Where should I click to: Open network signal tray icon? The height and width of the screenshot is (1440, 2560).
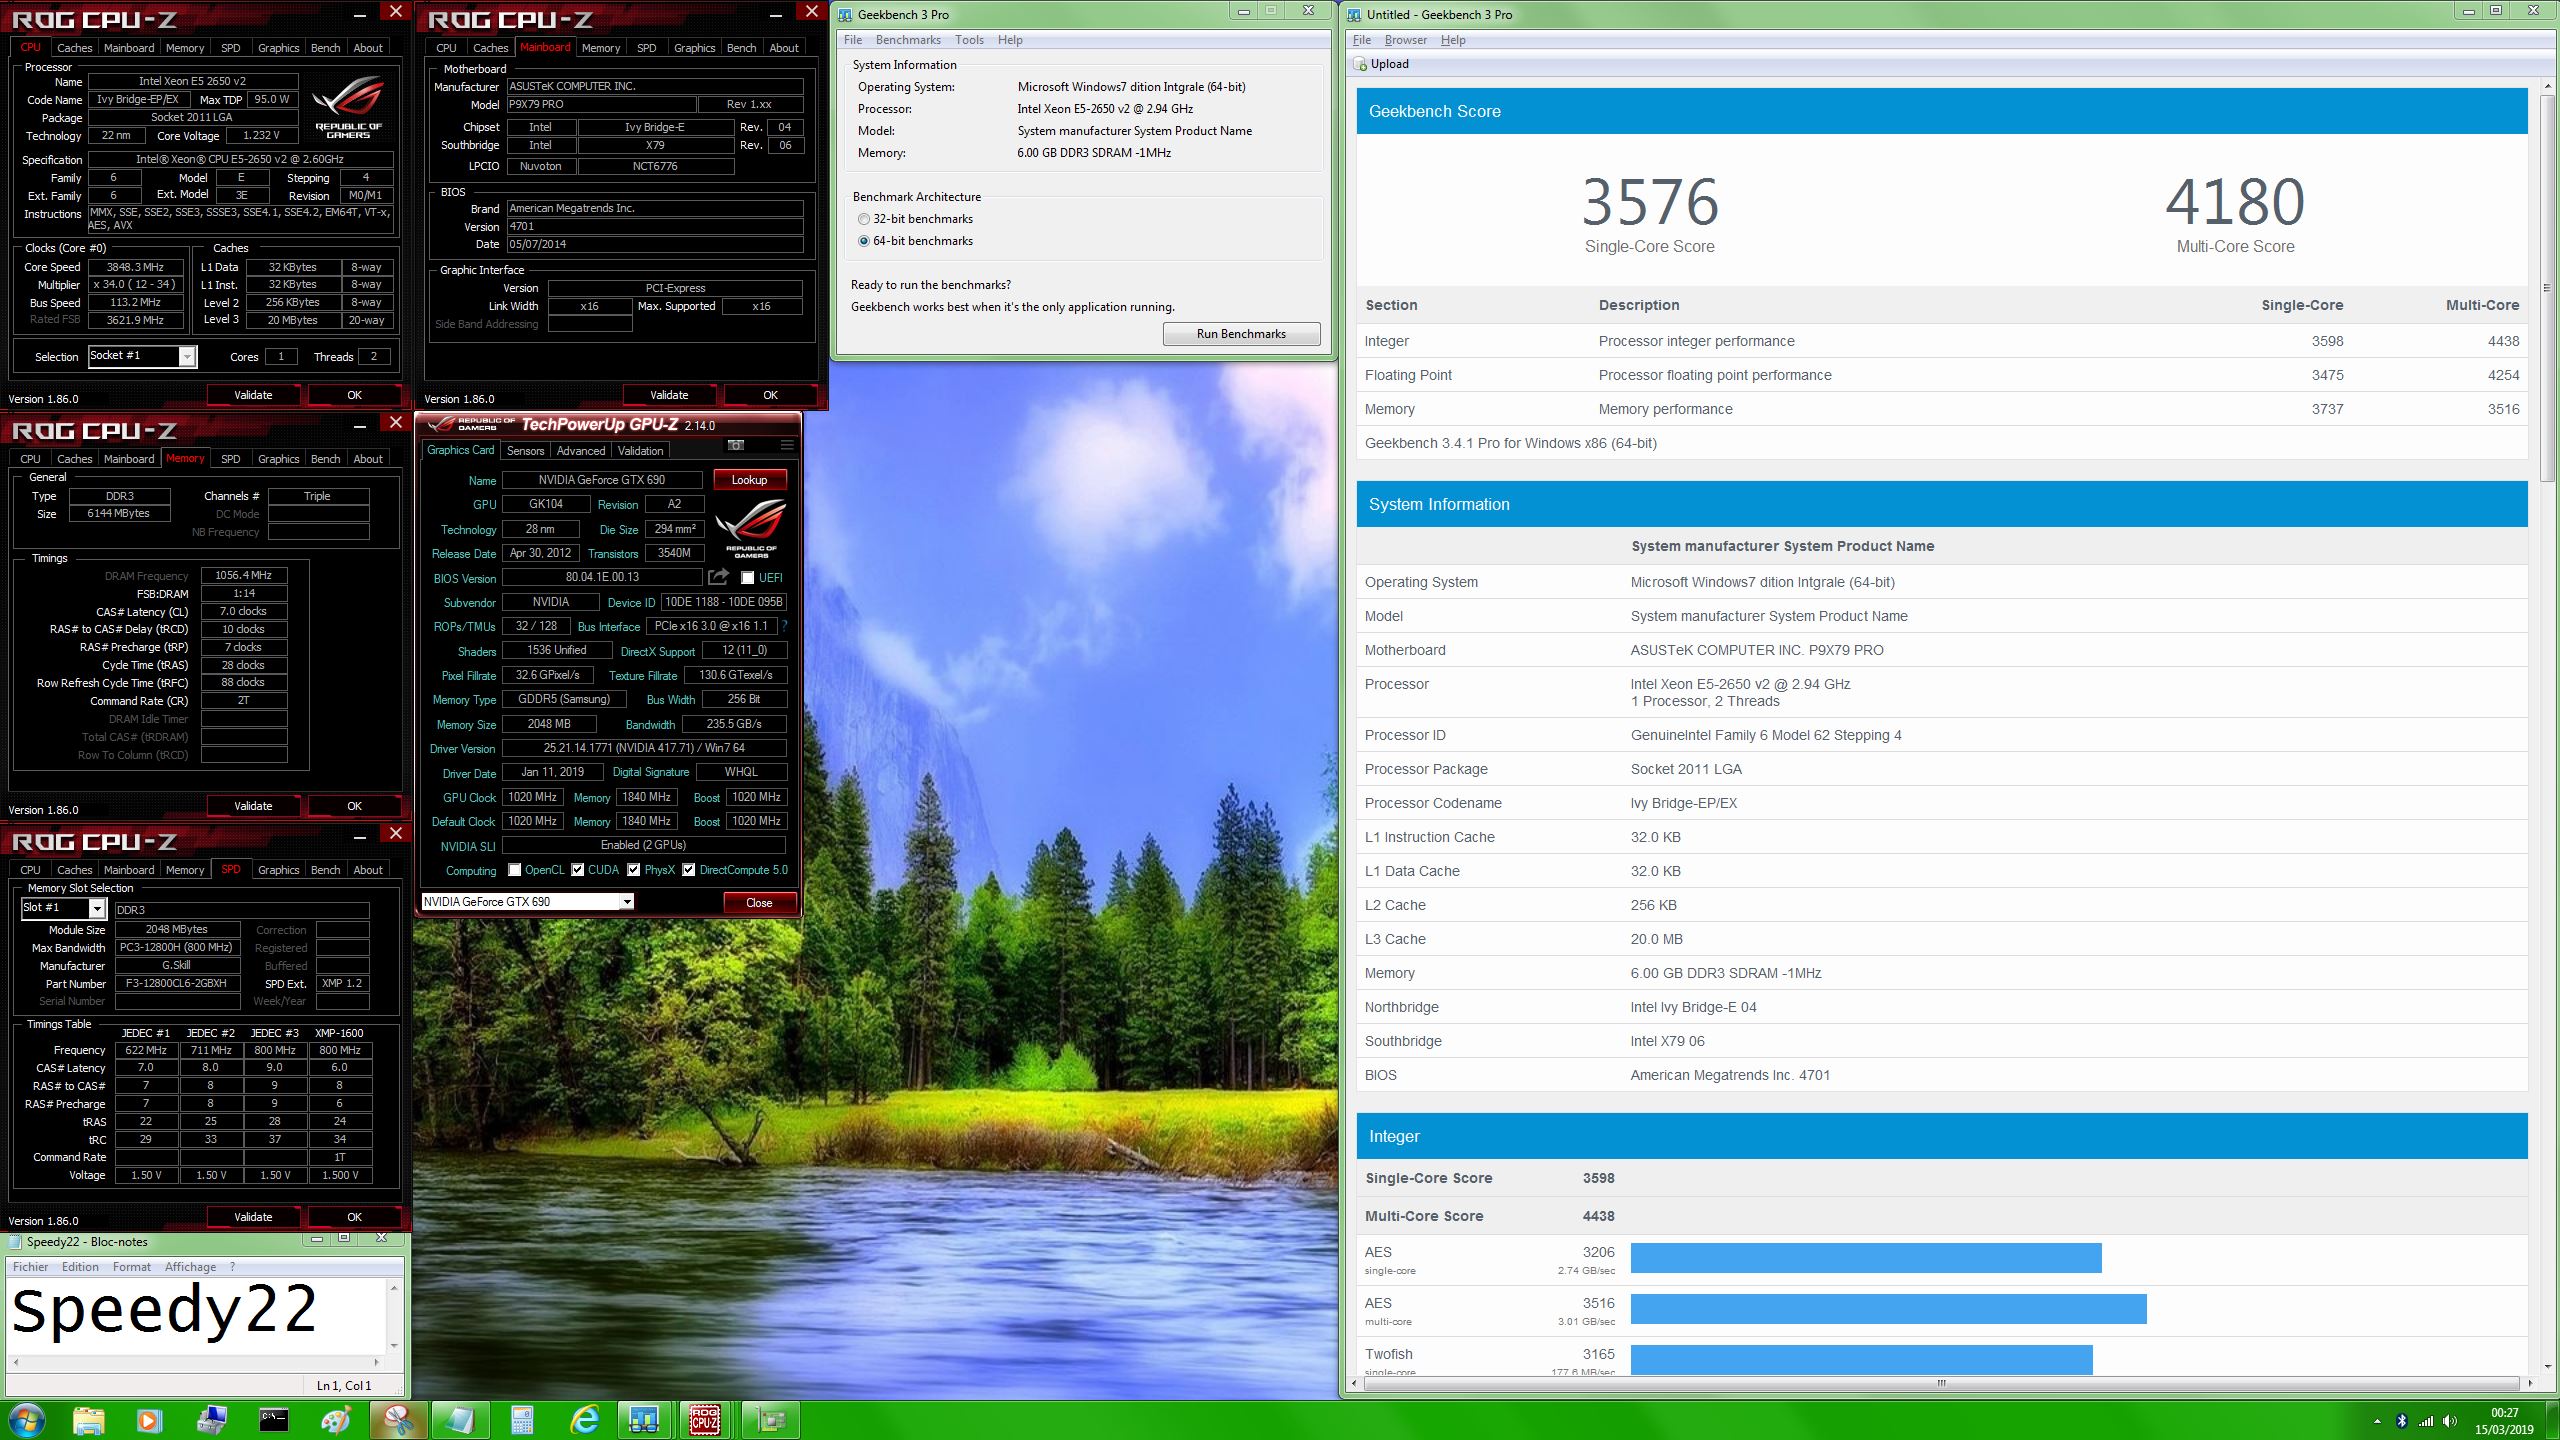[x=2426, y=1421]
